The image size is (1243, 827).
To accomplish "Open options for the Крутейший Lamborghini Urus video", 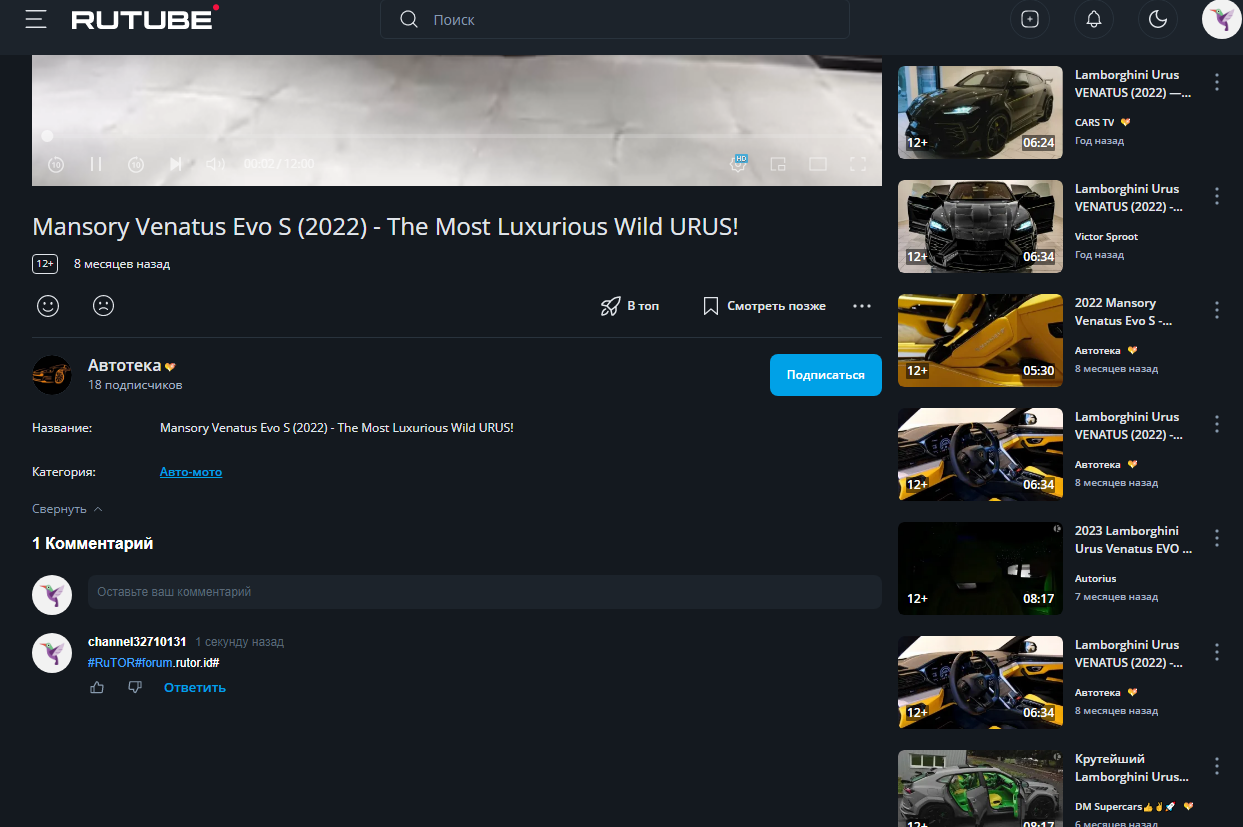I will [x=1217, y=766].
